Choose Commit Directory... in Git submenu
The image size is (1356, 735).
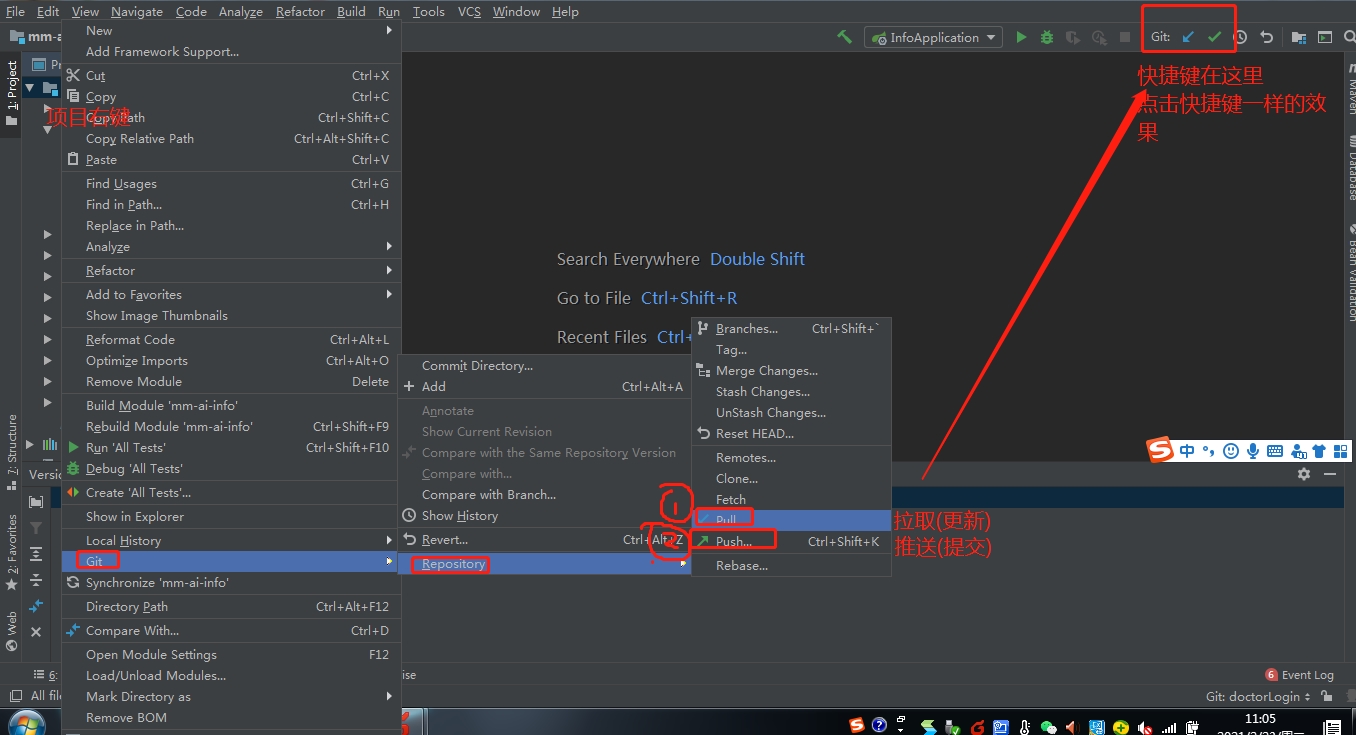(545, 366)
